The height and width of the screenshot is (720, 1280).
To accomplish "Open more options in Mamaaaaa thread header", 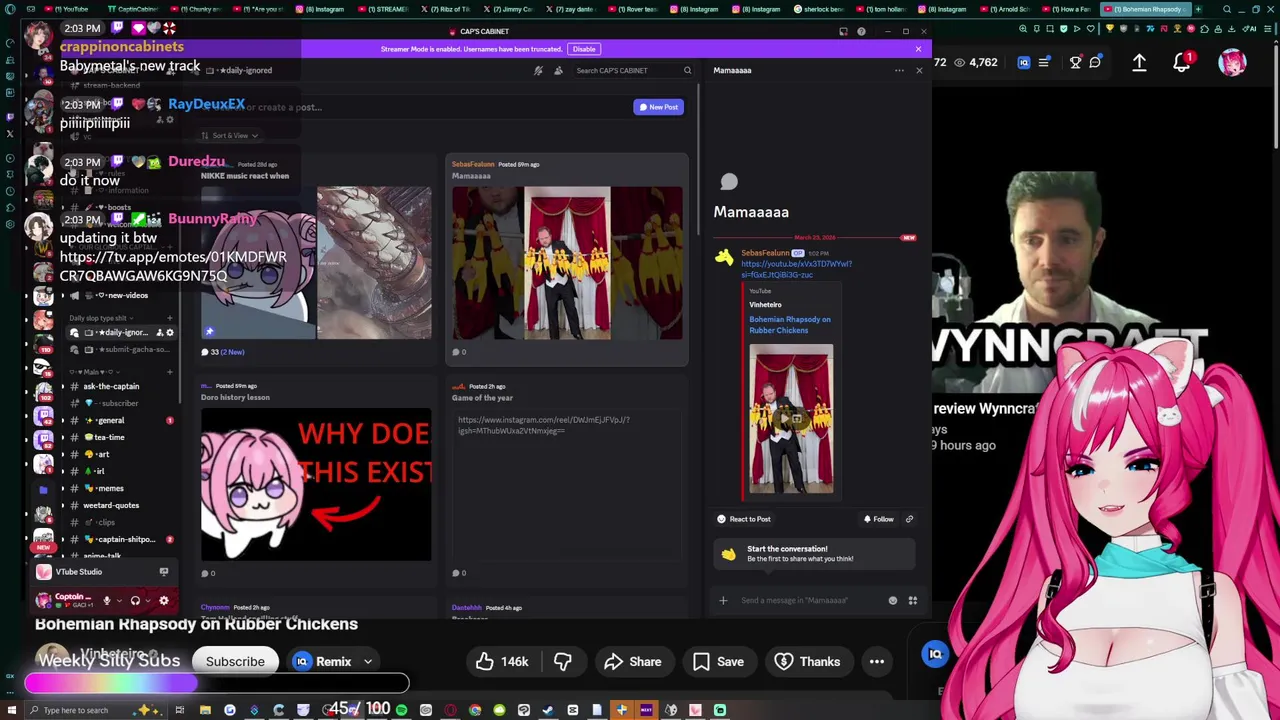I will click(x=899, y=70).
